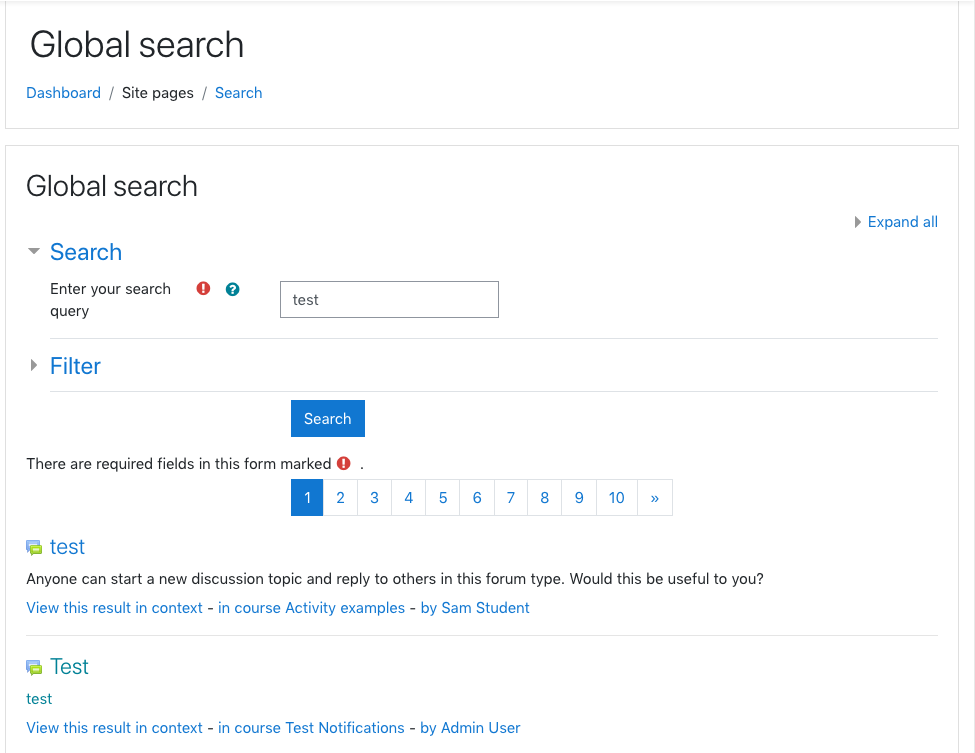Go to results page 6
Image resolution: width=975 pixels, height=753 pixels.
pos(477,497)
